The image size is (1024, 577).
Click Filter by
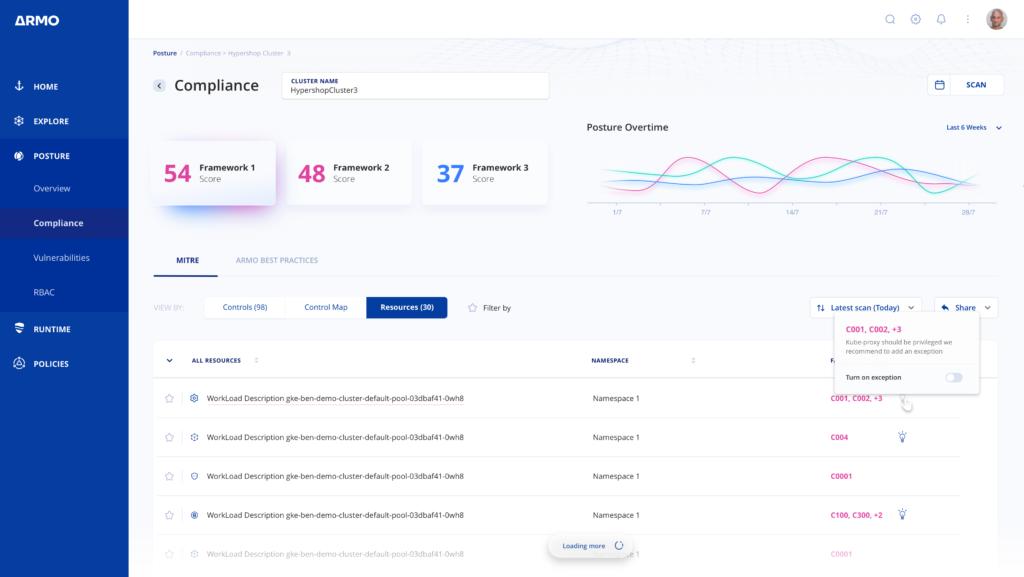coord(496,307)
